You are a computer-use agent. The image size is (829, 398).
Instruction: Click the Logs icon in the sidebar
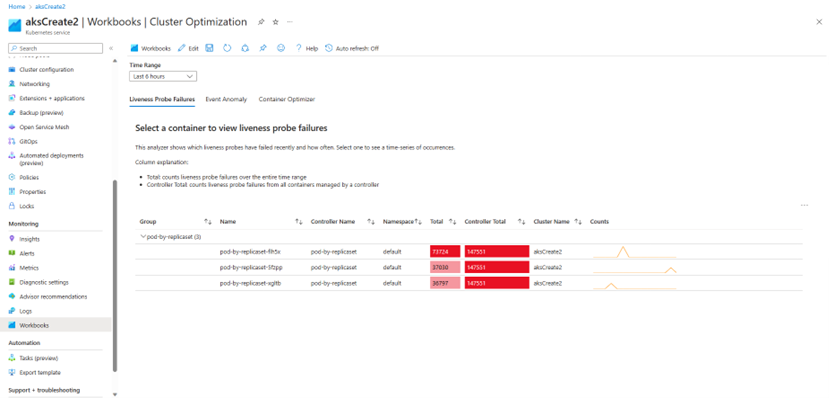[12, 311]
